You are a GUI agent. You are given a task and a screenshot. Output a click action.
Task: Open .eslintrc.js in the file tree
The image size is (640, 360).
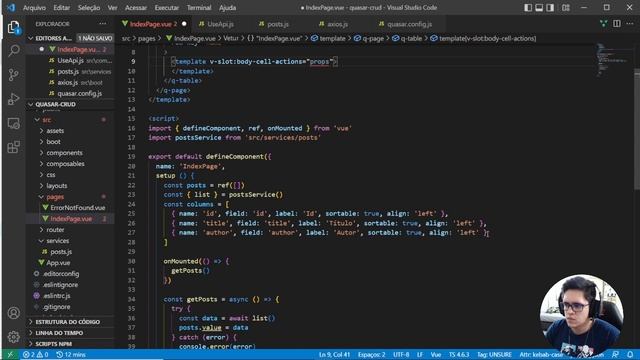click(57, 296)
